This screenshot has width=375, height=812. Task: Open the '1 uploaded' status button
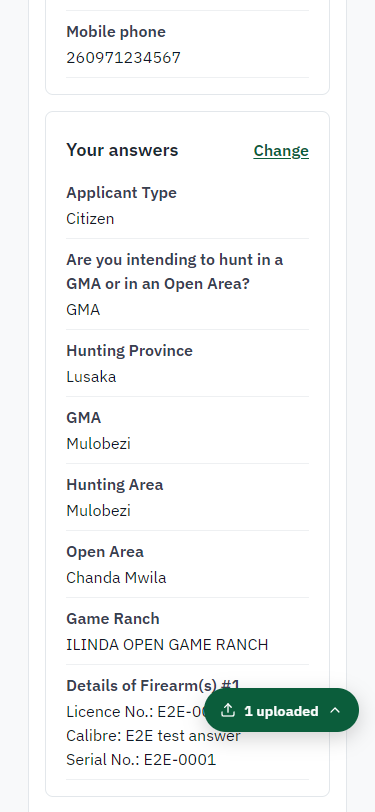pyautogui.click(x=281, y=710)
